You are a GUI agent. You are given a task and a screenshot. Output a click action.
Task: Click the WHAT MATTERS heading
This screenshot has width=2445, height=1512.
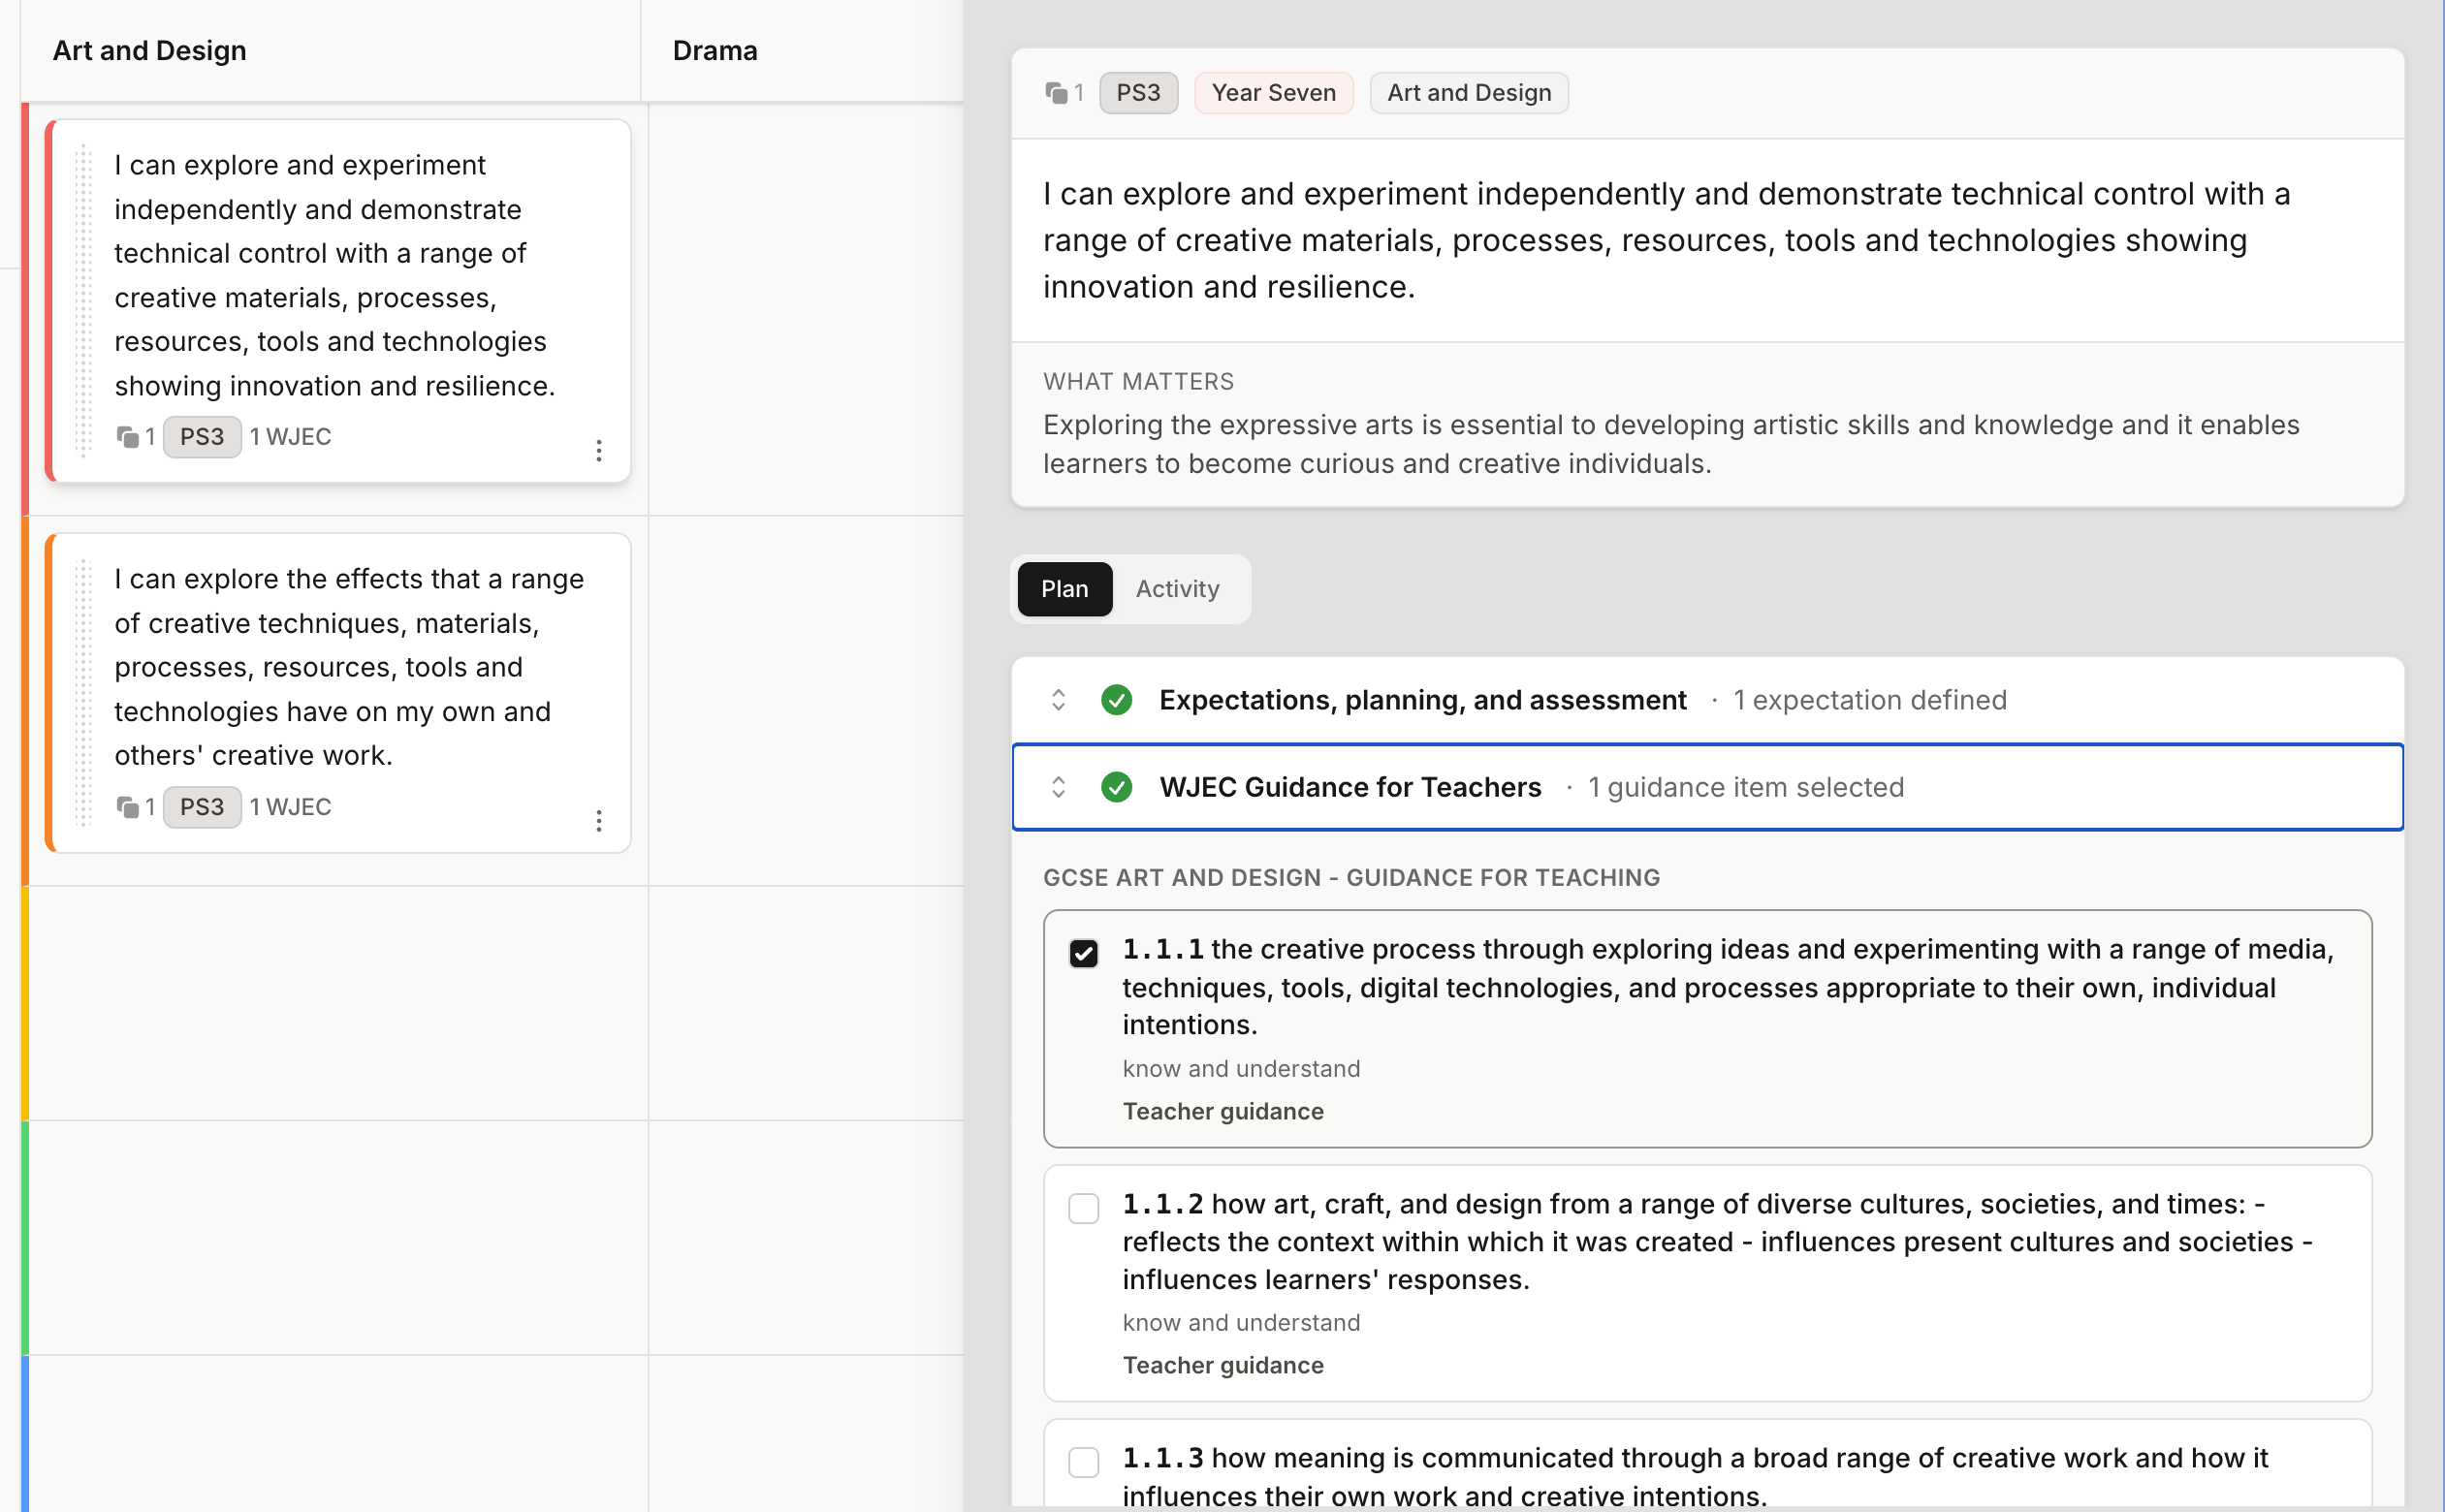point(1138,381)
